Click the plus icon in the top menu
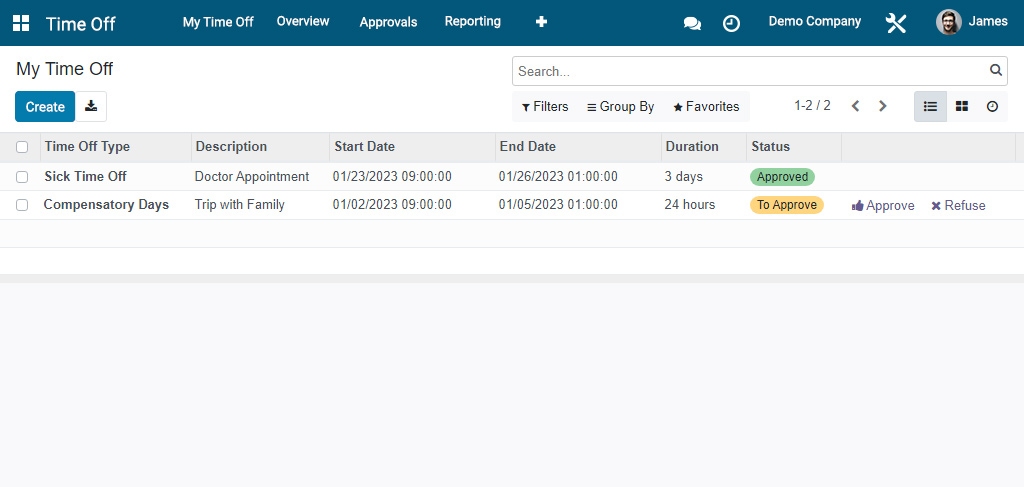Viewport: 1024px width, 487px height. (541, 22)
